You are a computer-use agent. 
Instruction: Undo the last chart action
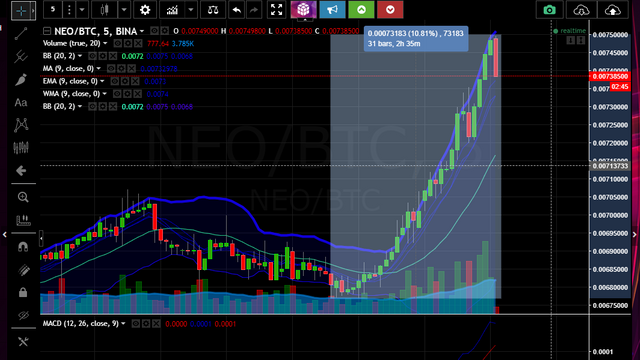(x=236, y=10)
